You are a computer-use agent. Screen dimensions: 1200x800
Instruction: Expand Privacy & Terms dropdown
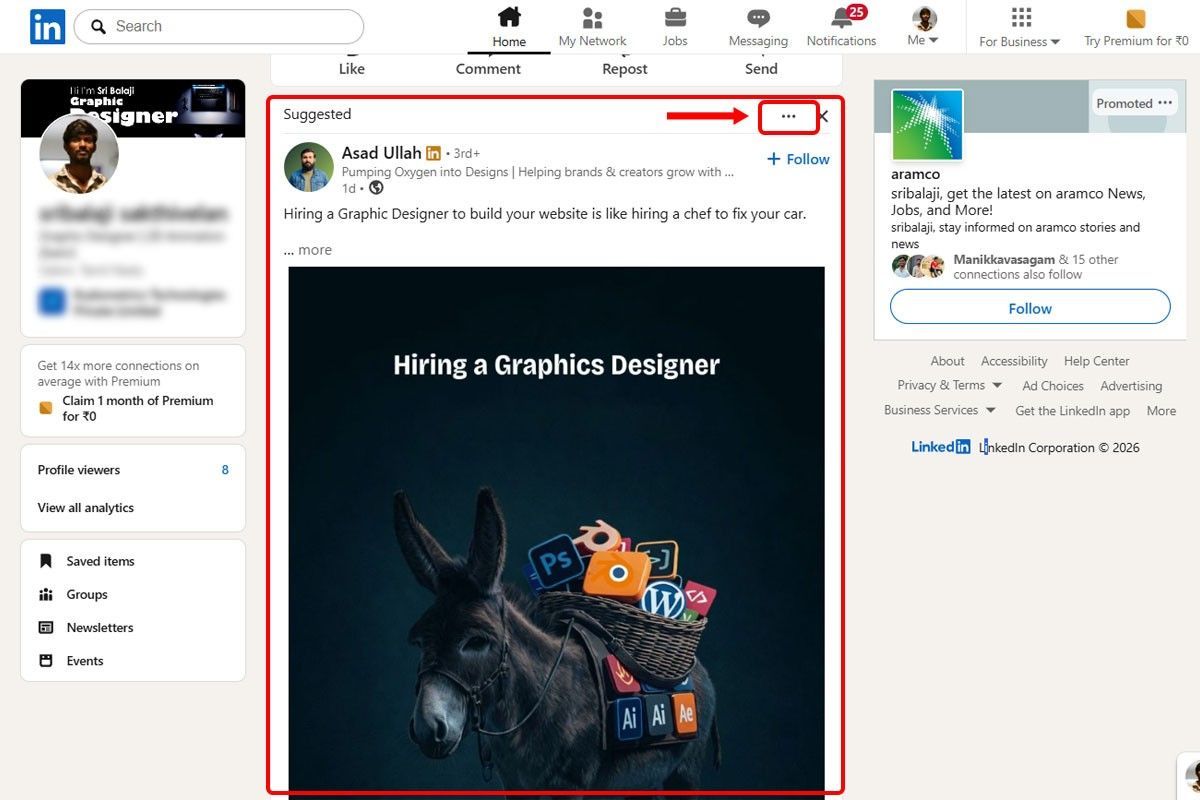(949, 385)
